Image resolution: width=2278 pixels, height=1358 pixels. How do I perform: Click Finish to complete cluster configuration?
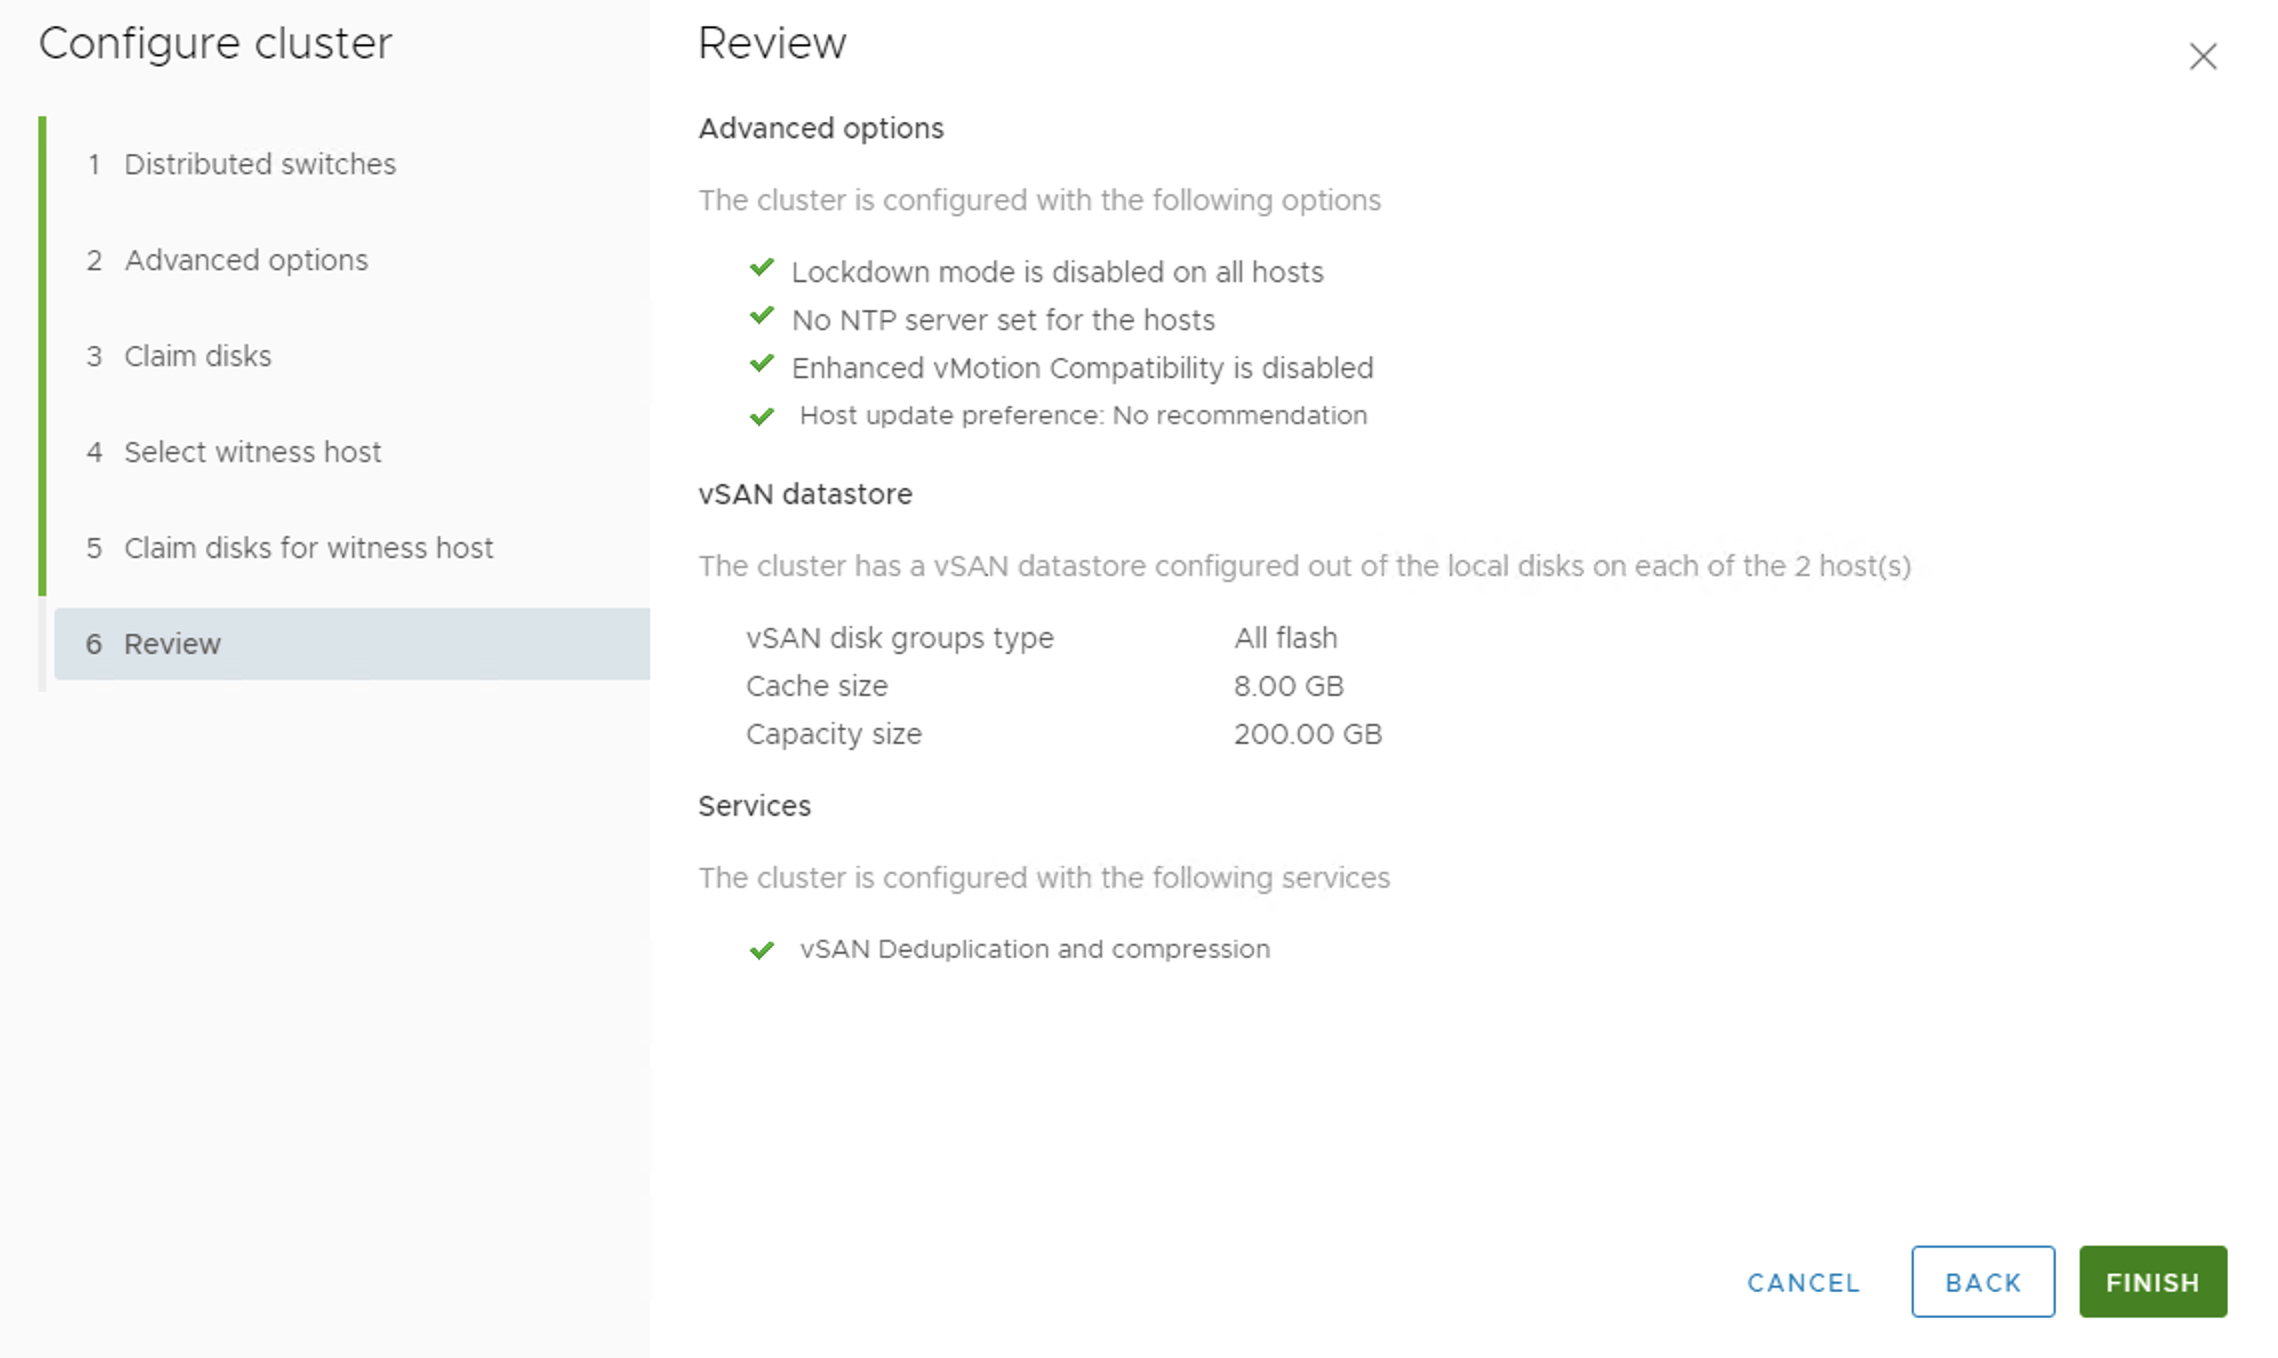pos(2153,1282)
